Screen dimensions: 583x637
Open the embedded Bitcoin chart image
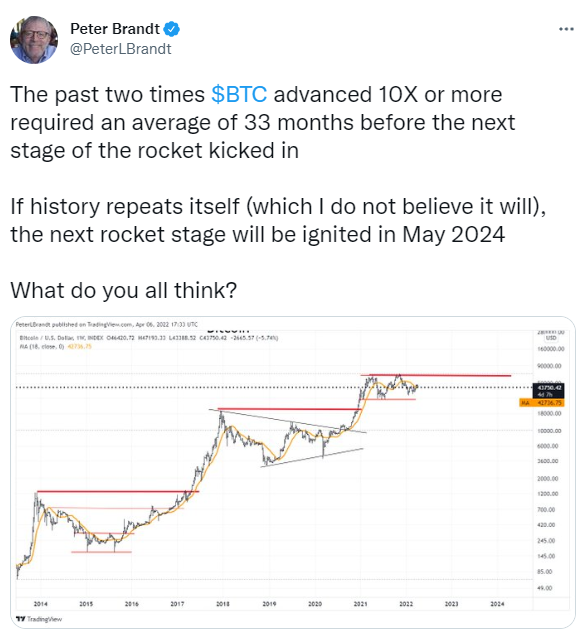coord(293,472)
